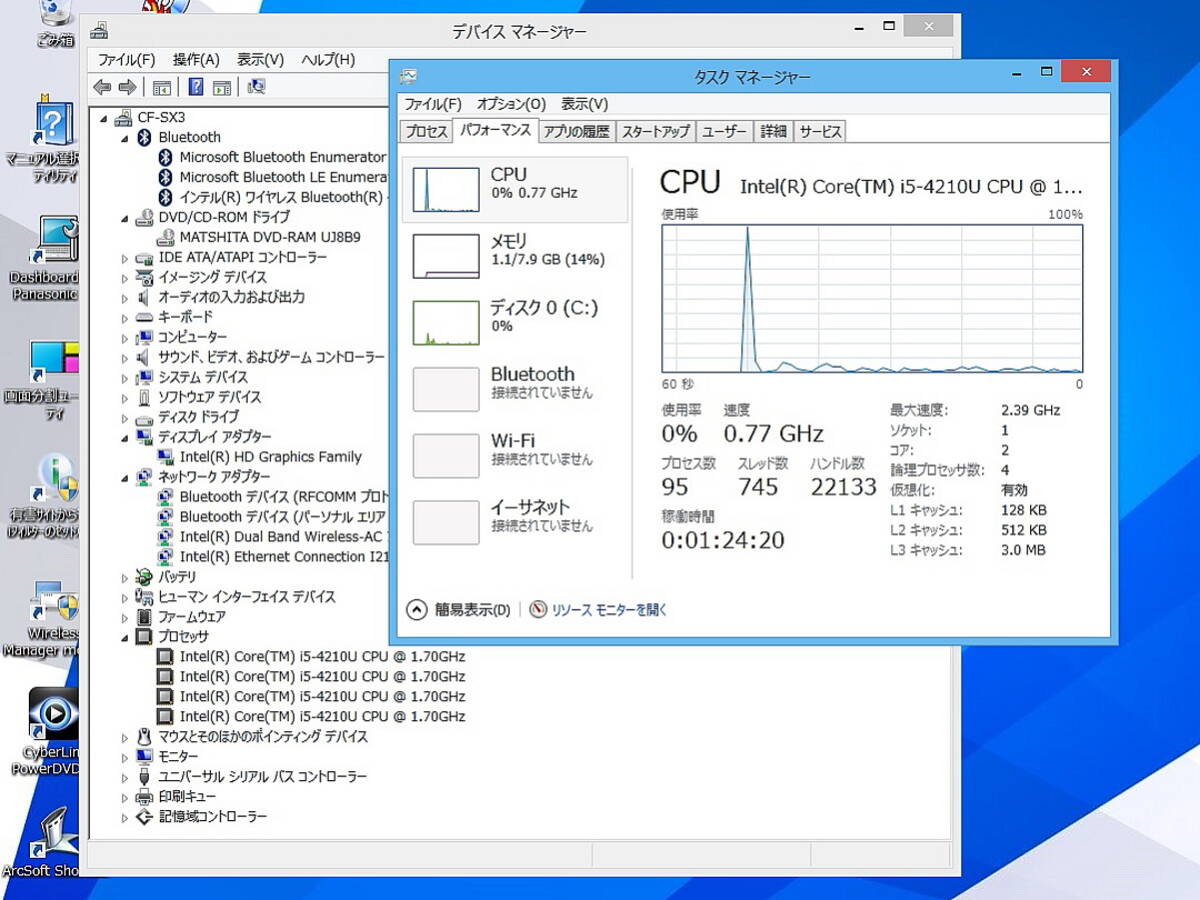
Task: Switch to the スタートアップ tab
Action: point(655,131)
